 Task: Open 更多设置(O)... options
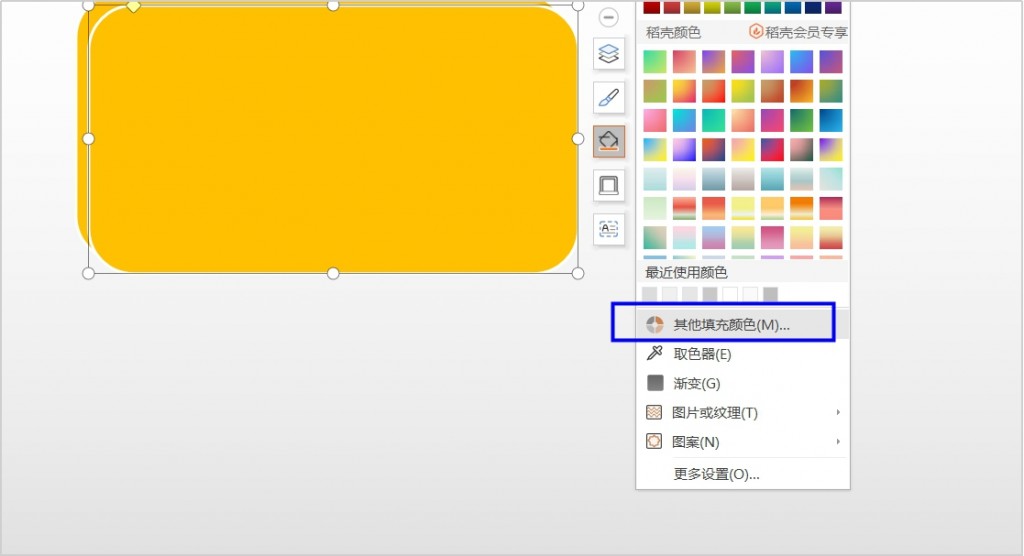coord(743,474)
